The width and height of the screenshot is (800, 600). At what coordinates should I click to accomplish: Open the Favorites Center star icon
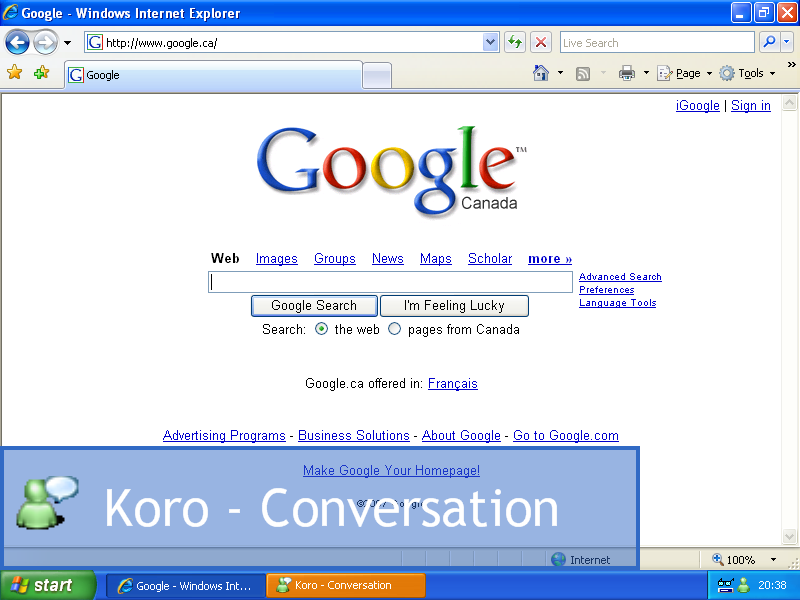pos(15,73)
